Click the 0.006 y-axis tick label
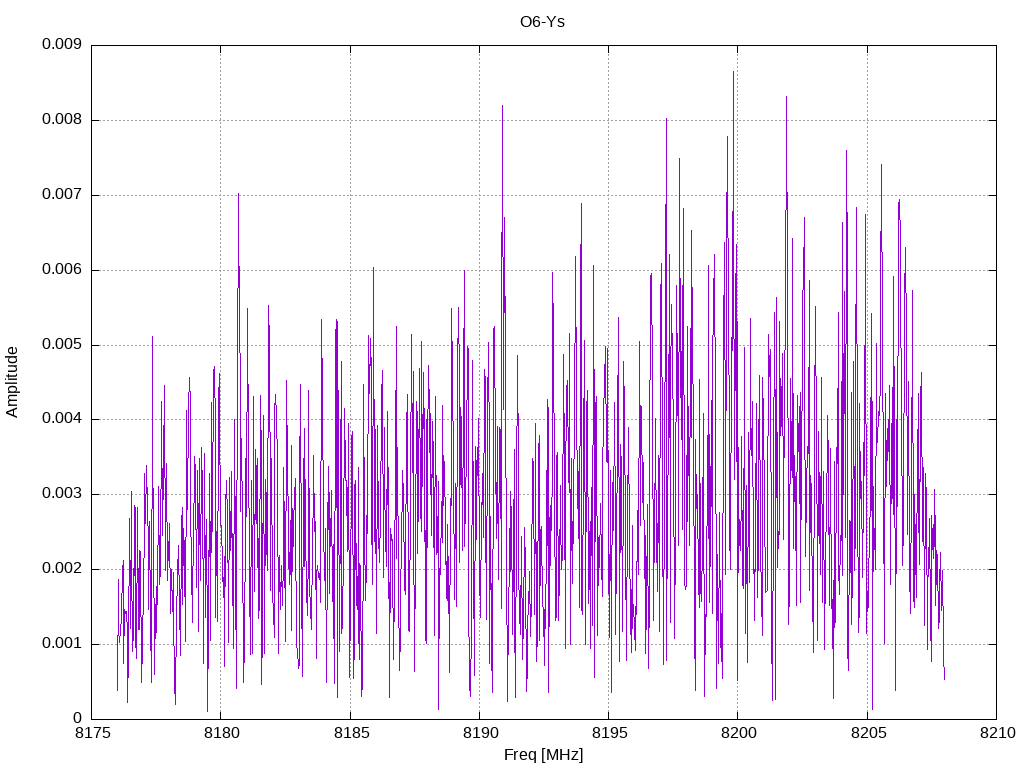This screenshot has width=1024, height=768. pyautogui.click(x=62, y=270)
